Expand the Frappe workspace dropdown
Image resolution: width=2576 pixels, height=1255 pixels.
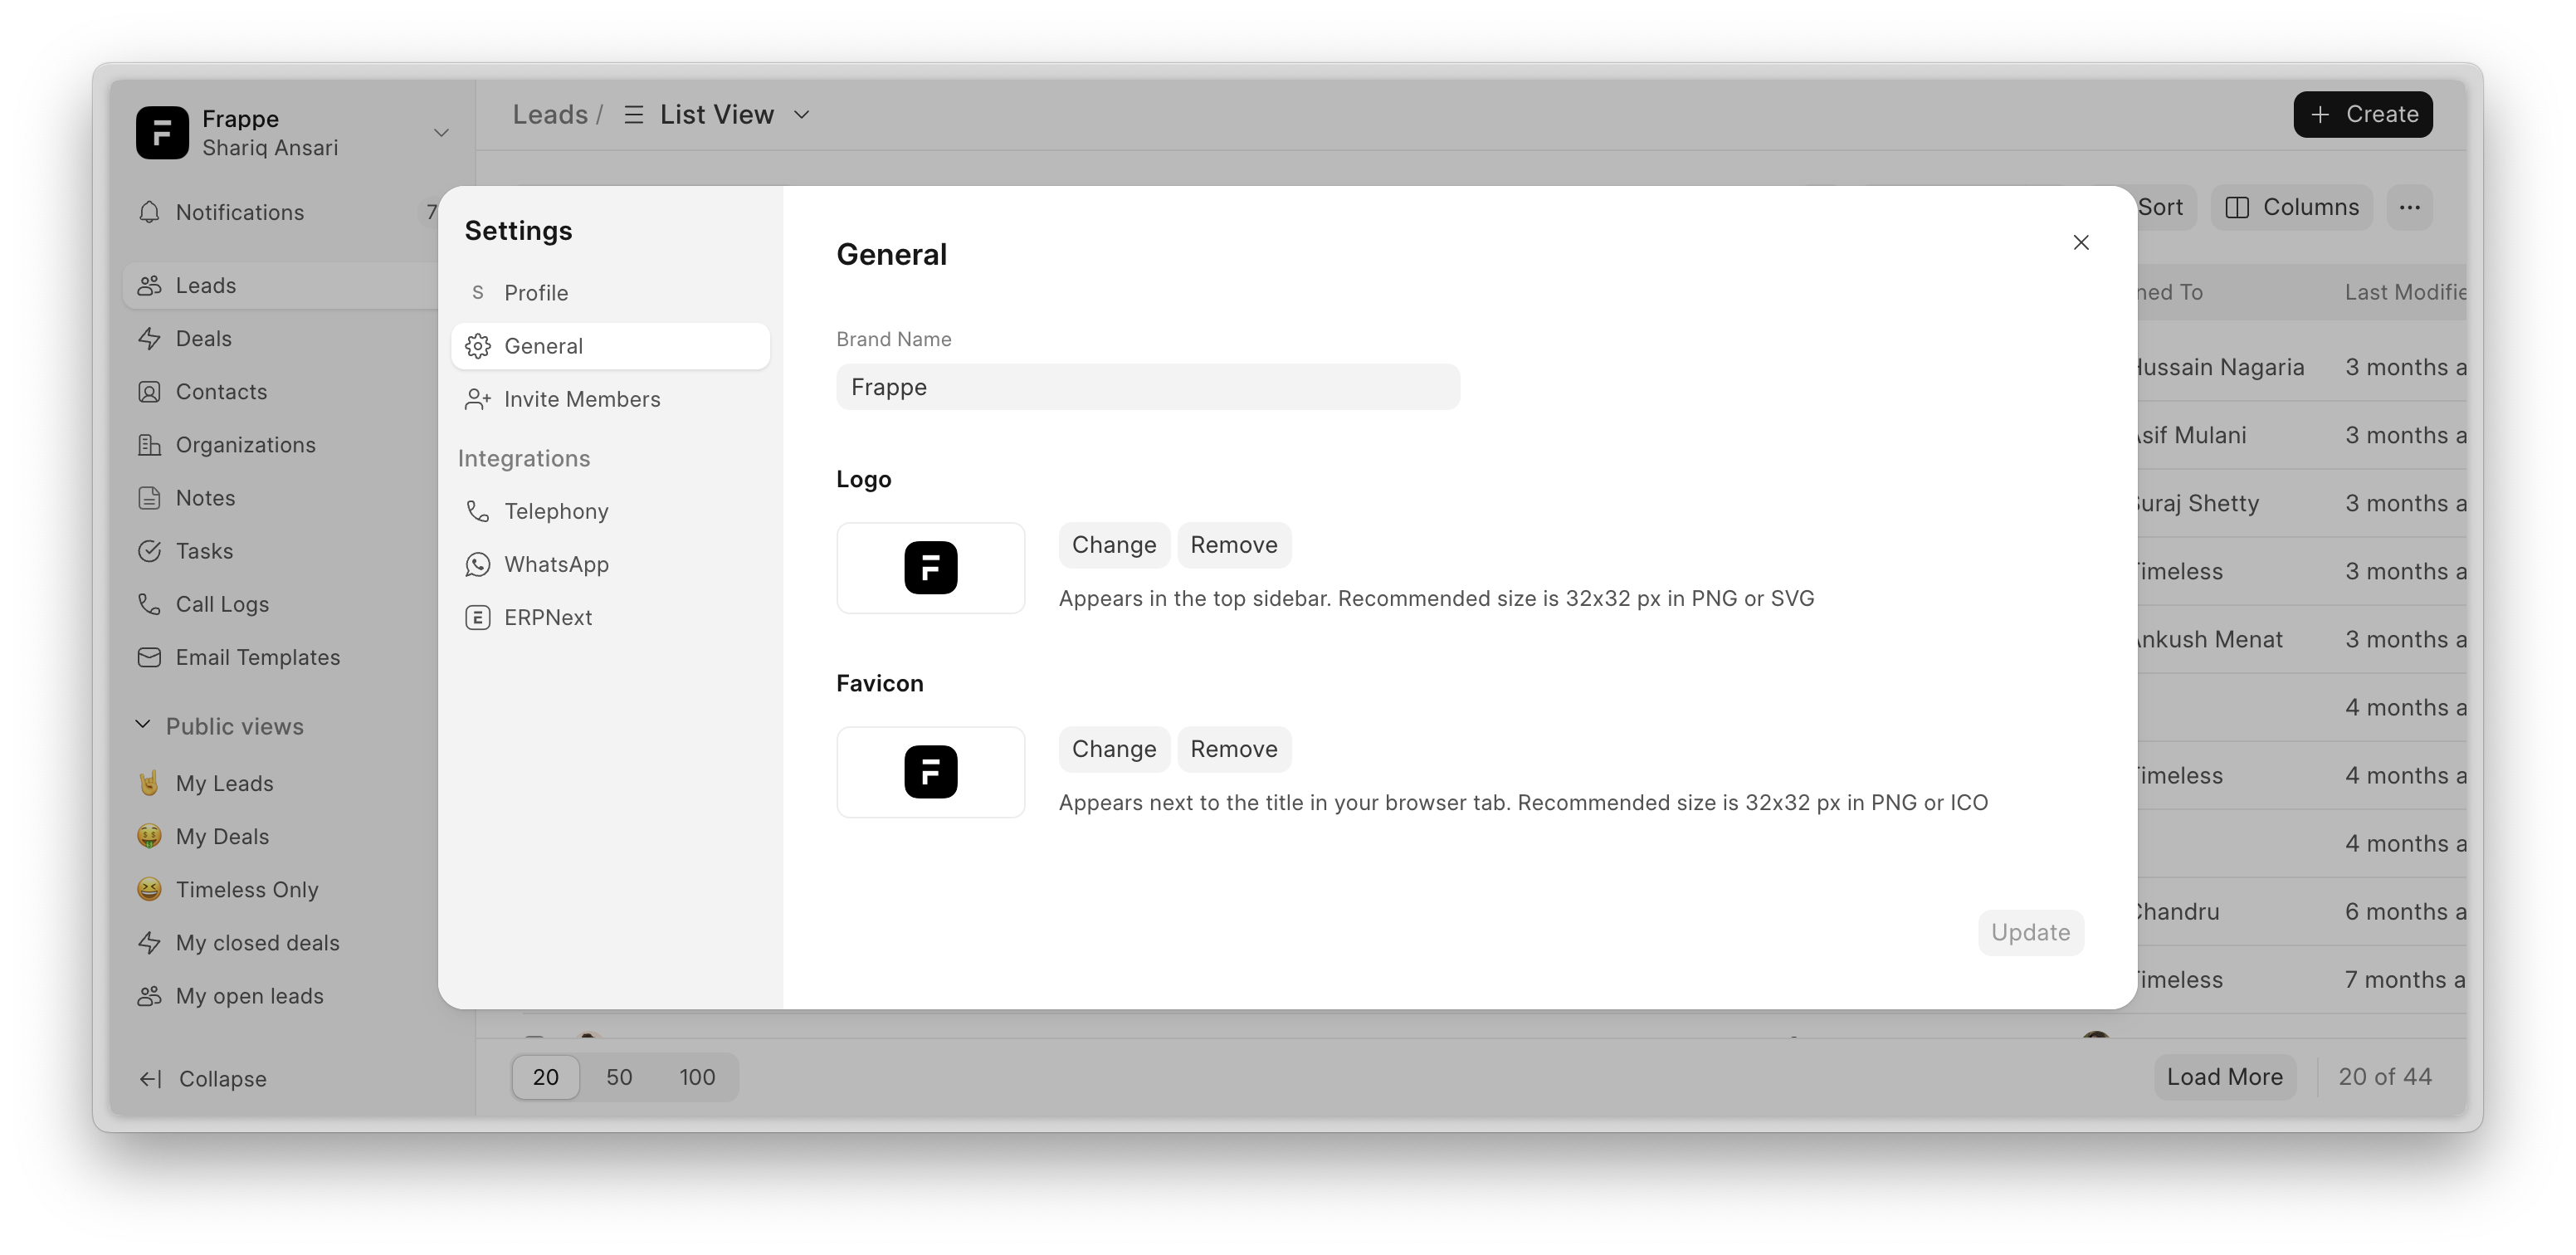coord(441,133)
